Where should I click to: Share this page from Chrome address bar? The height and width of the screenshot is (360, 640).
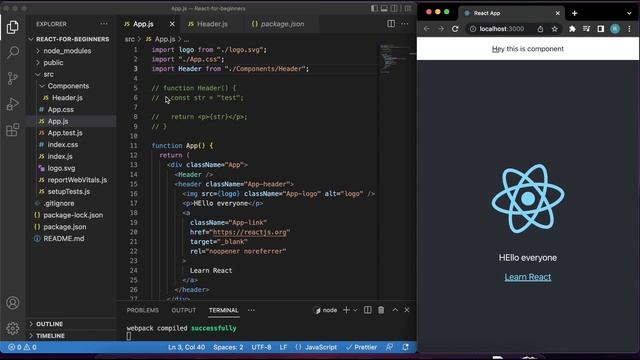(540, 29)
